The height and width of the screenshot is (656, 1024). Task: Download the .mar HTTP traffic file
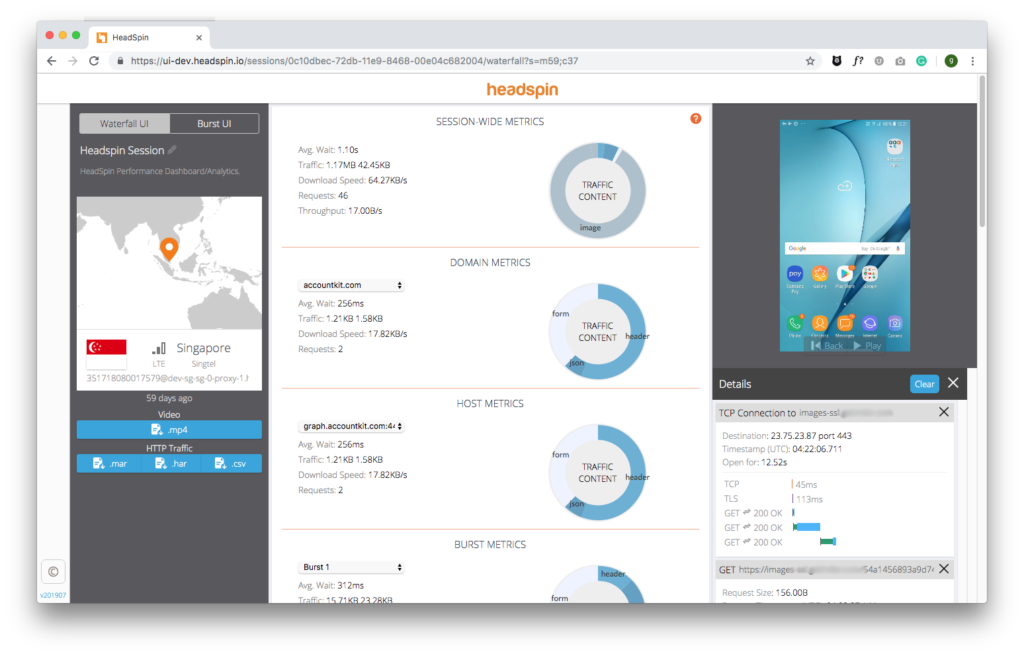click(x=108, y=463)
